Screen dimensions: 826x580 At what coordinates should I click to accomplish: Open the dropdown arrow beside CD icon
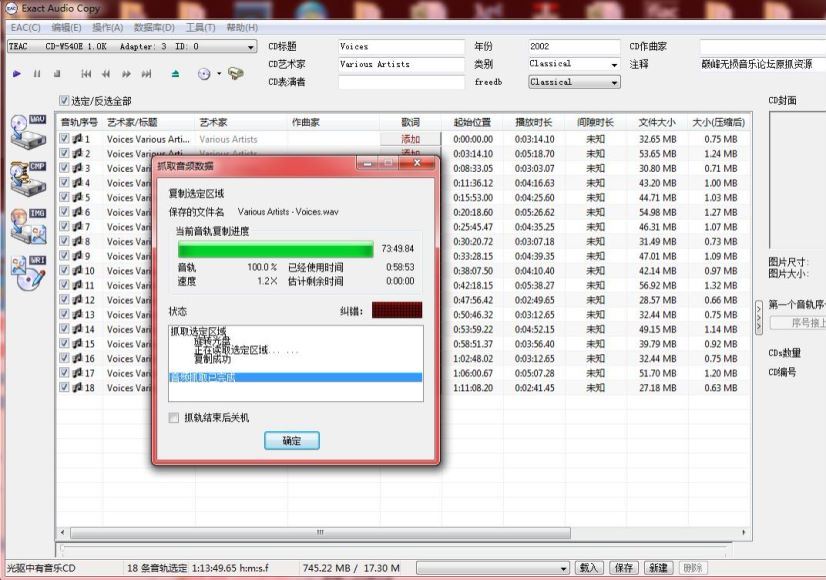coord(219,74)
